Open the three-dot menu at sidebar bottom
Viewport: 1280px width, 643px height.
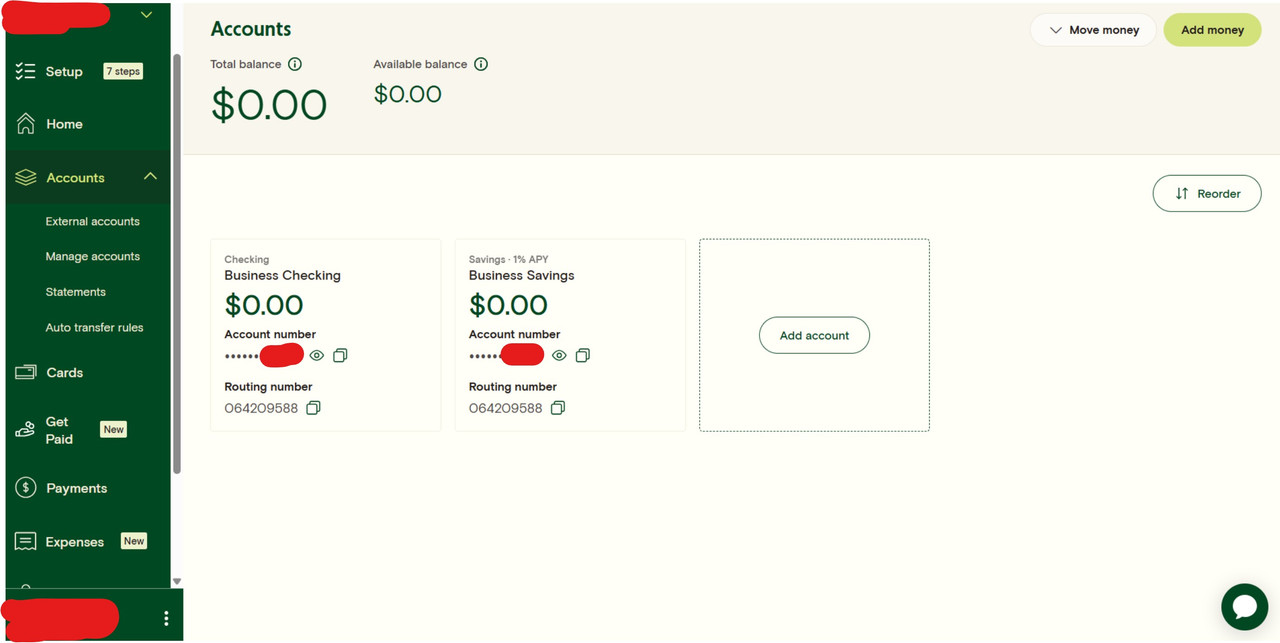[166, 619]
